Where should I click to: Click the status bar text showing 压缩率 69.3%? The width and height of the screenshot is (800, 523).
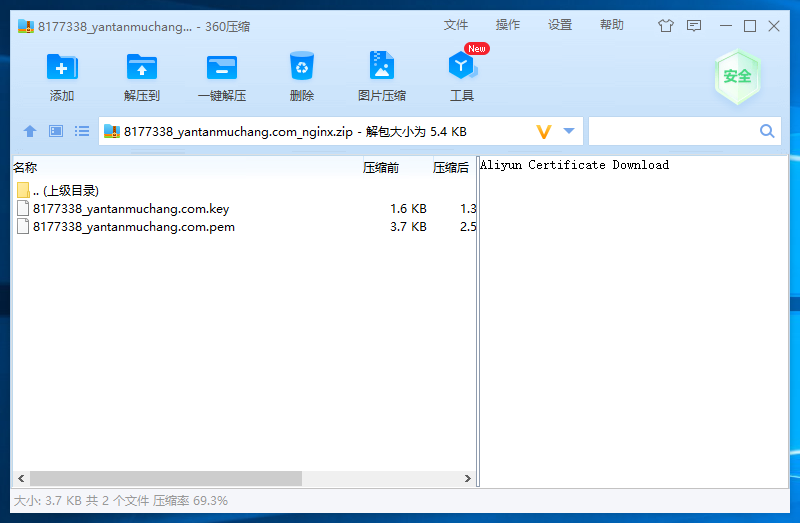(121, 501)
